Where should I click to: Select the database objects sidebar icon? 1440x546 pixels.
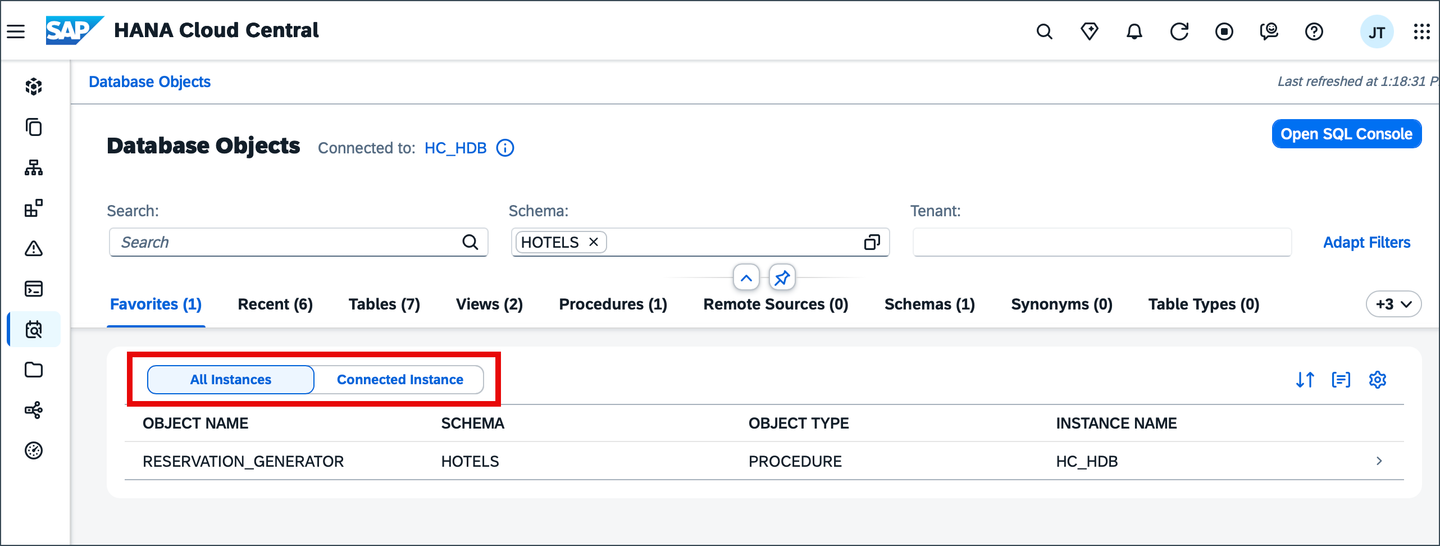pyautogui.click(x=34, y=329)
